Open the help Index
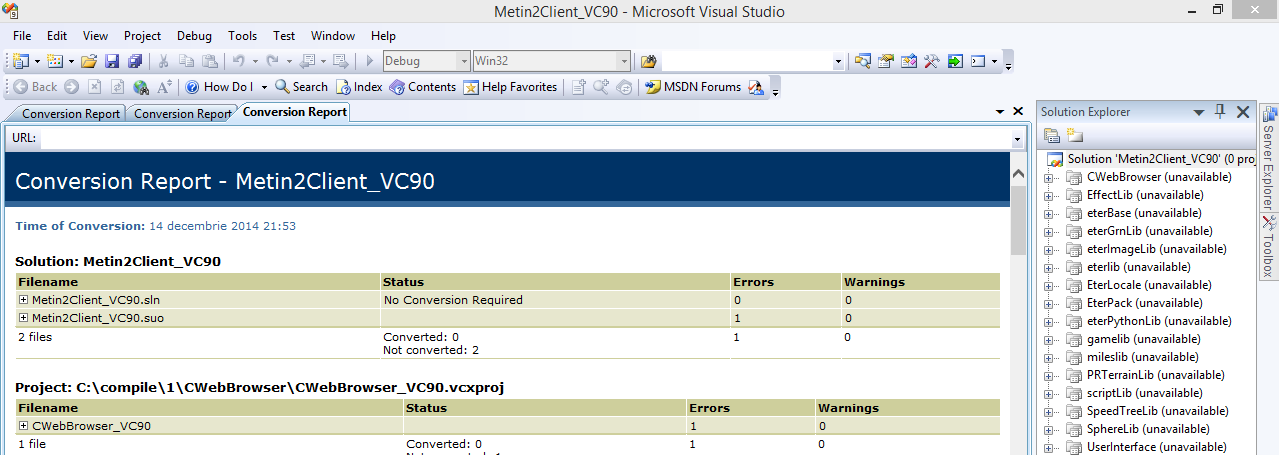1279x455 pixels. point(359,87)
